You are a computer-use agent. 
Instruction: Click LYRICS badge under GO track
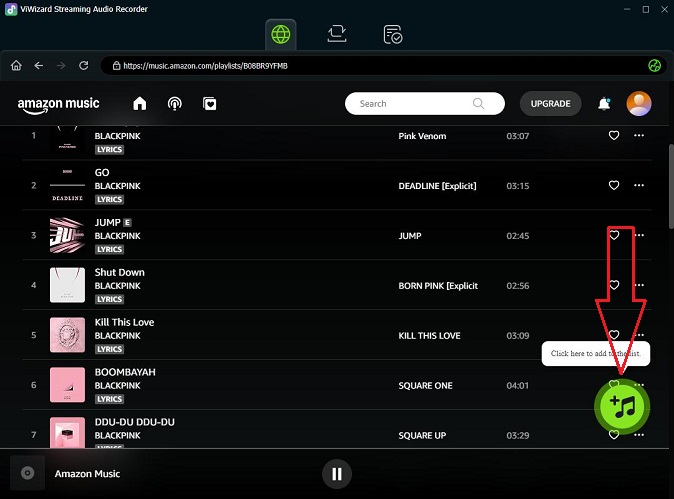pos(109,199)
